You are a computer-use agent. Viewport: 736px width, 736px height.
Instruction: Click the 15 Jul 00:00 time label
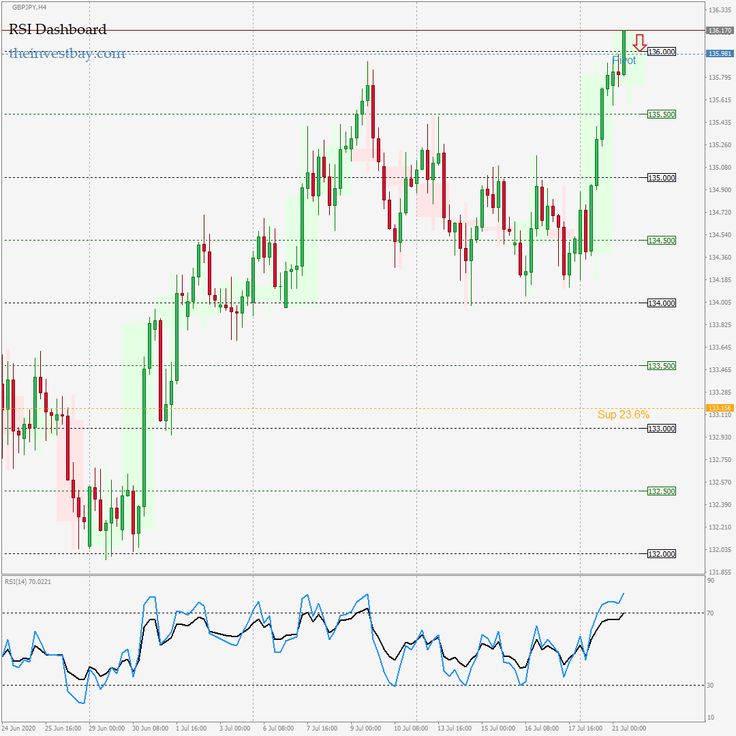[x=498, y=728]
